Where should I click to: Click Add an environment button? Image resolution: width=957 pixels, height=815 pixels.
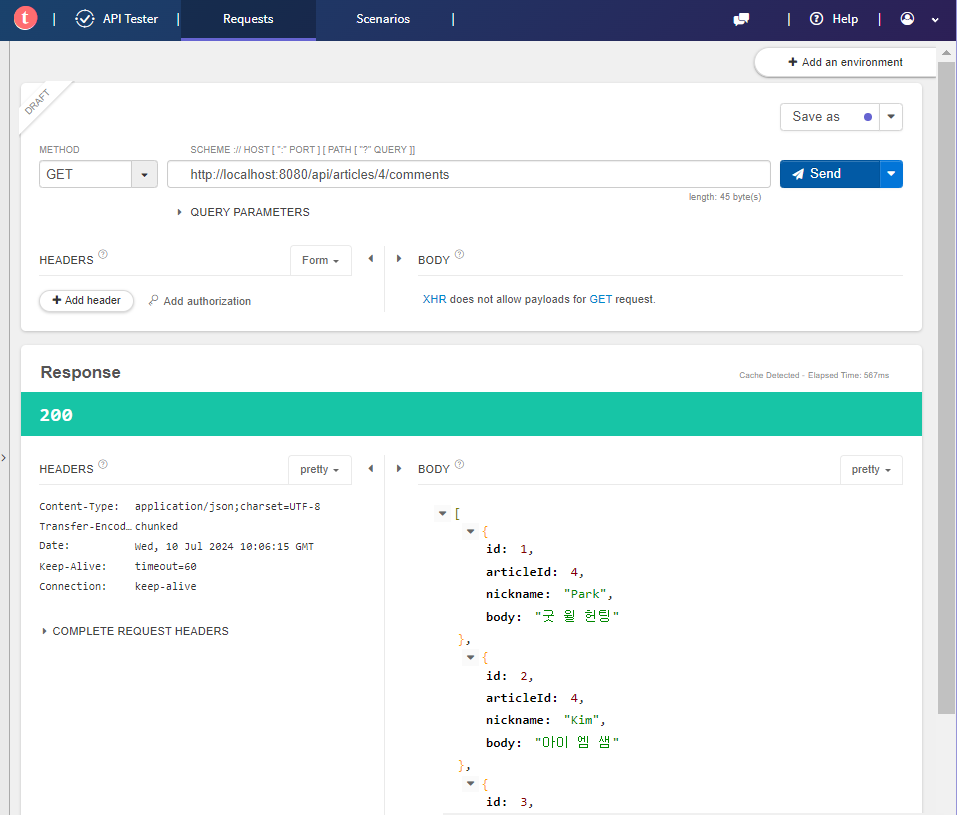pos(845,62)
